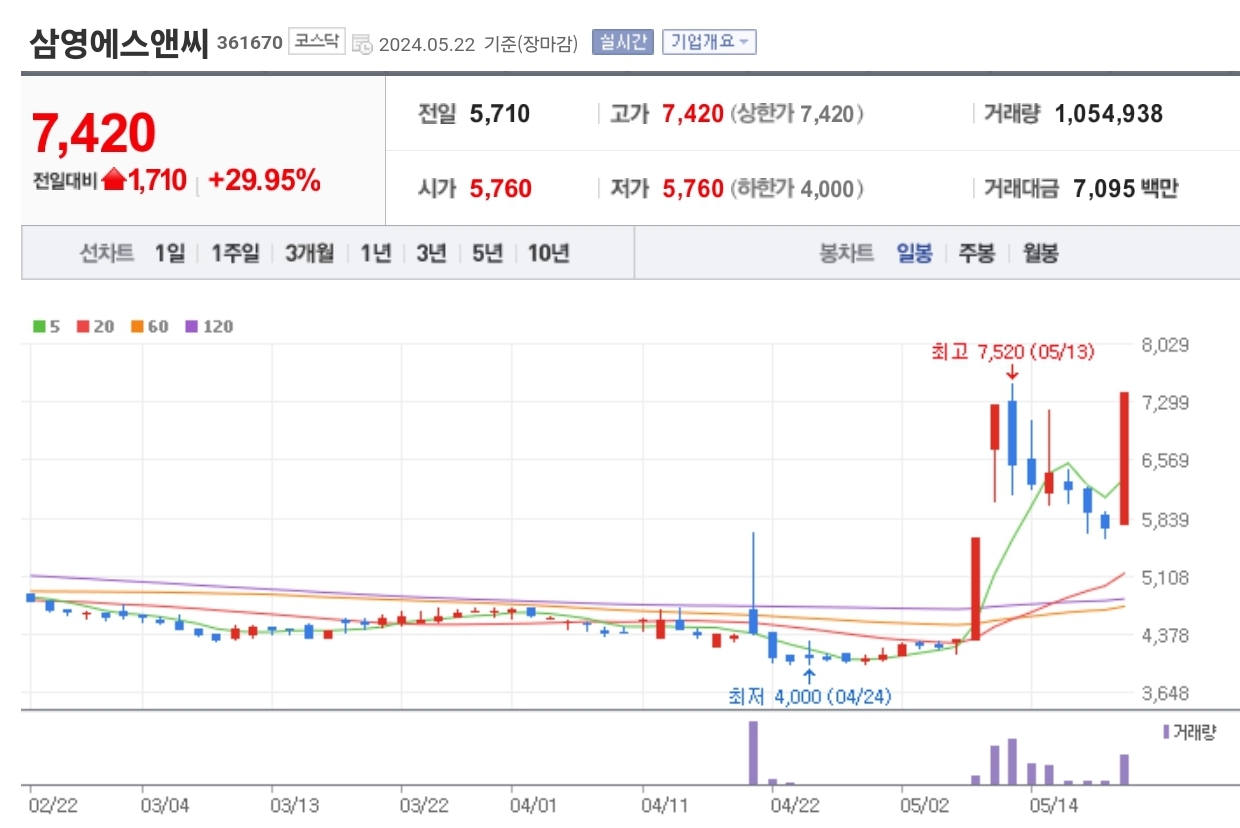Click the 04/01 date label on axis
This screenshot has height=828, width=1240.
tap(534, 804)
